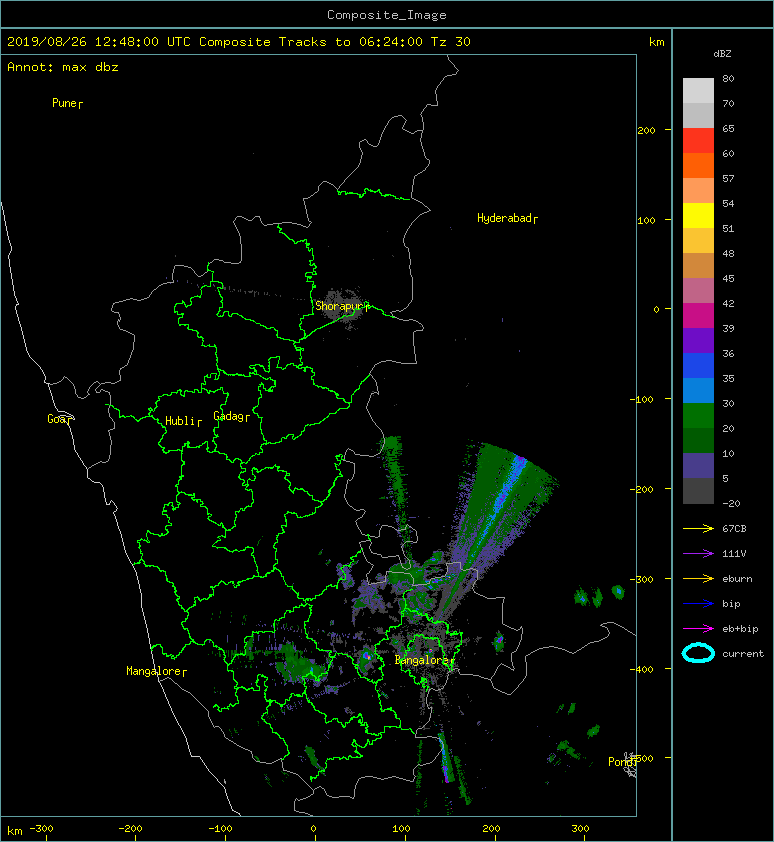The height and width of the screenshot is (842, 774).
Task: Click the purple 111V arrow icon
Action: pos(698,554)
